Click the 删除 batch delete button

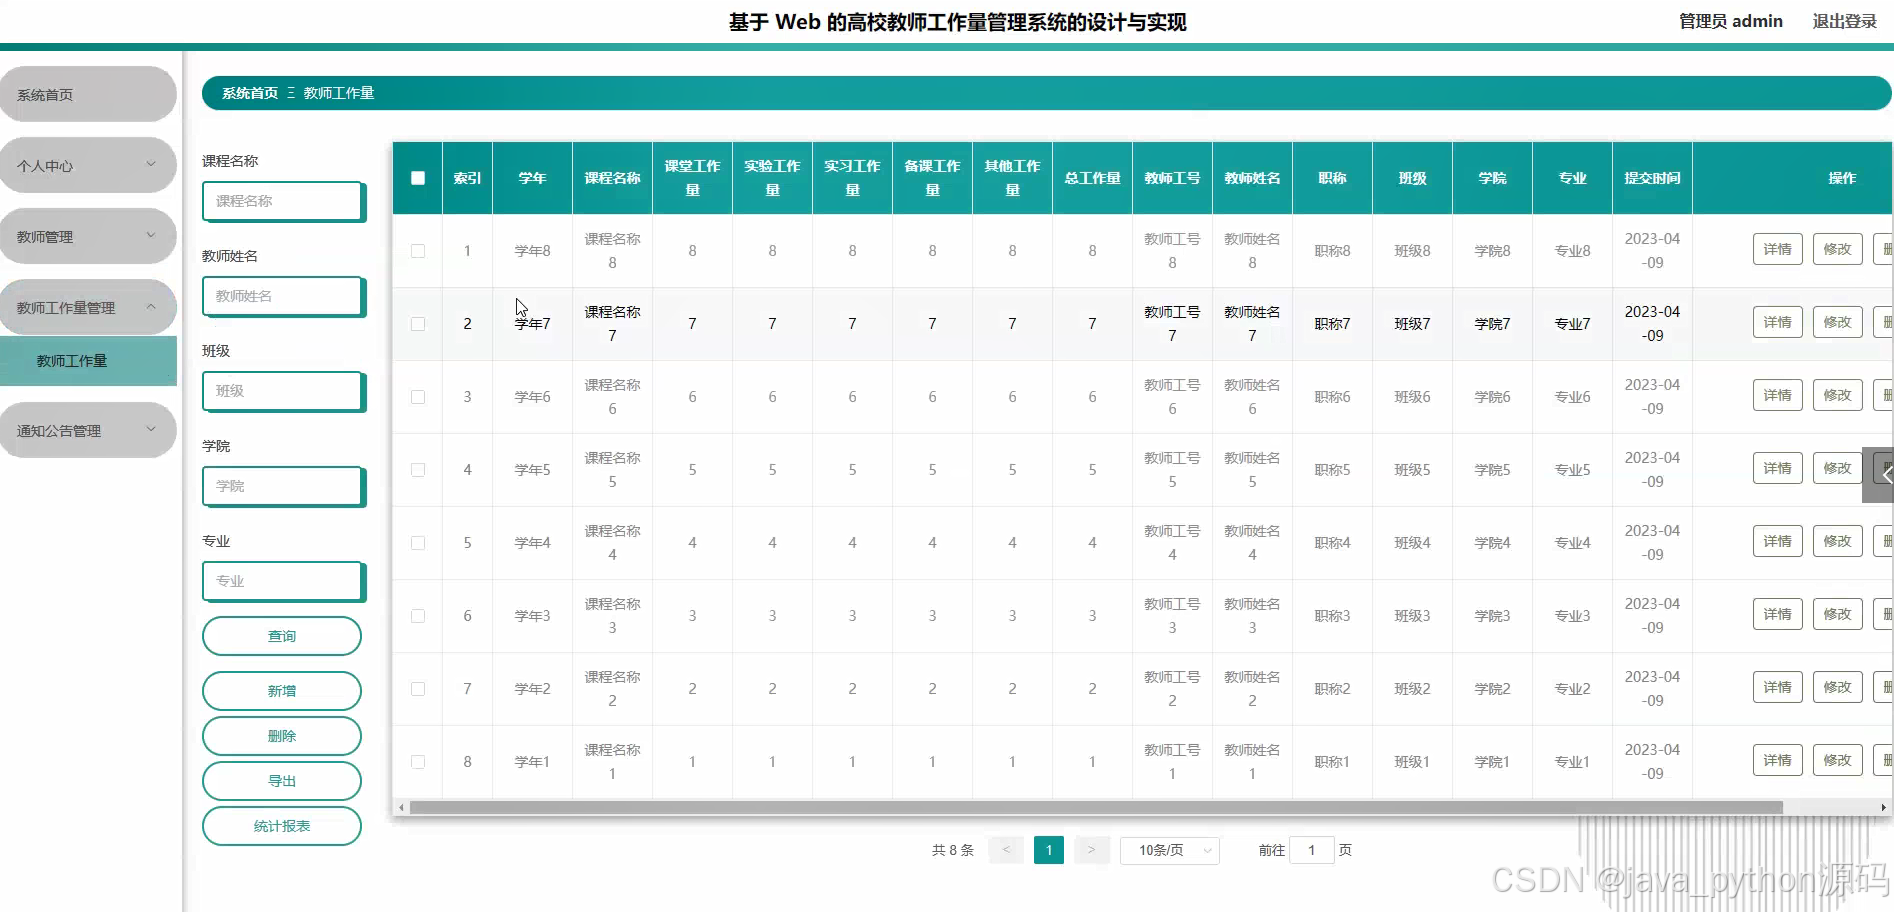282,736
